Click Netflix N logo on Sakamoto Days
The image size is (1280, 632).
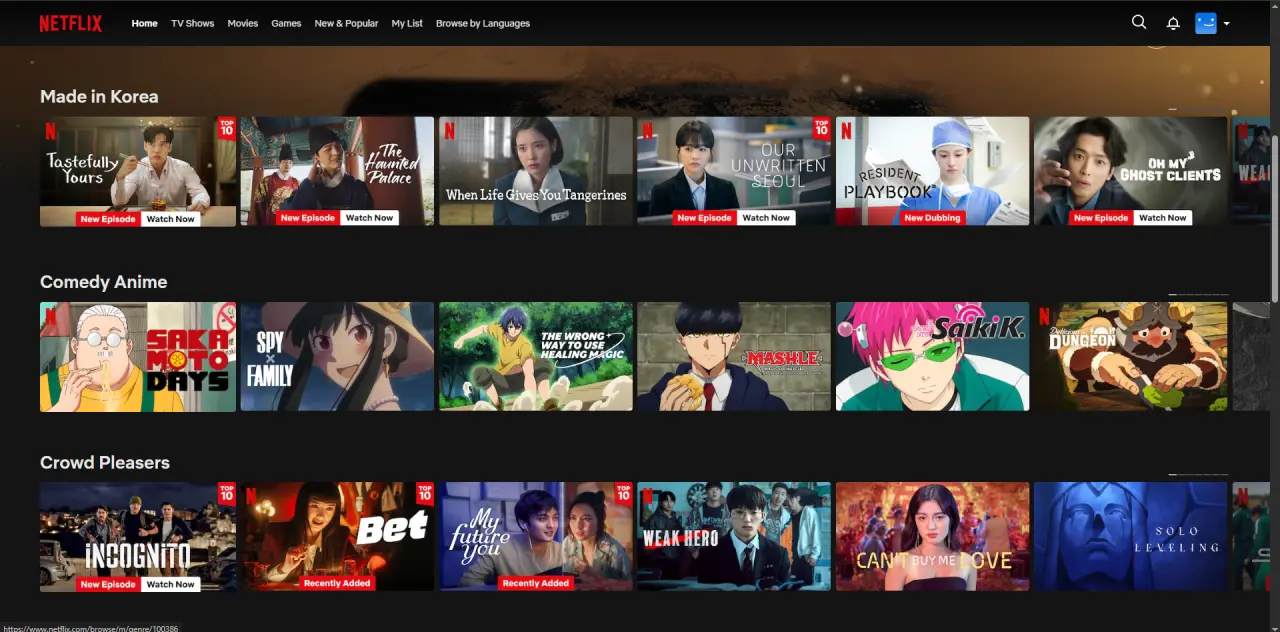[51, 316]
